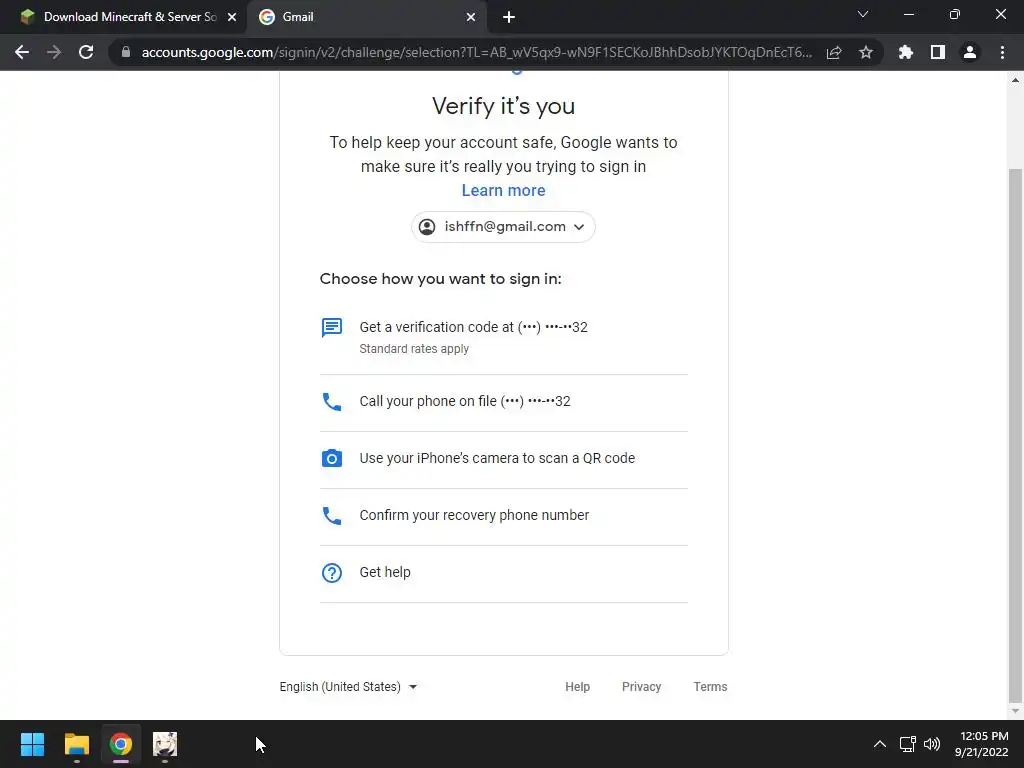1024x768 pixels.
Task: Click the question mark help icon
Action: (332, 573)
